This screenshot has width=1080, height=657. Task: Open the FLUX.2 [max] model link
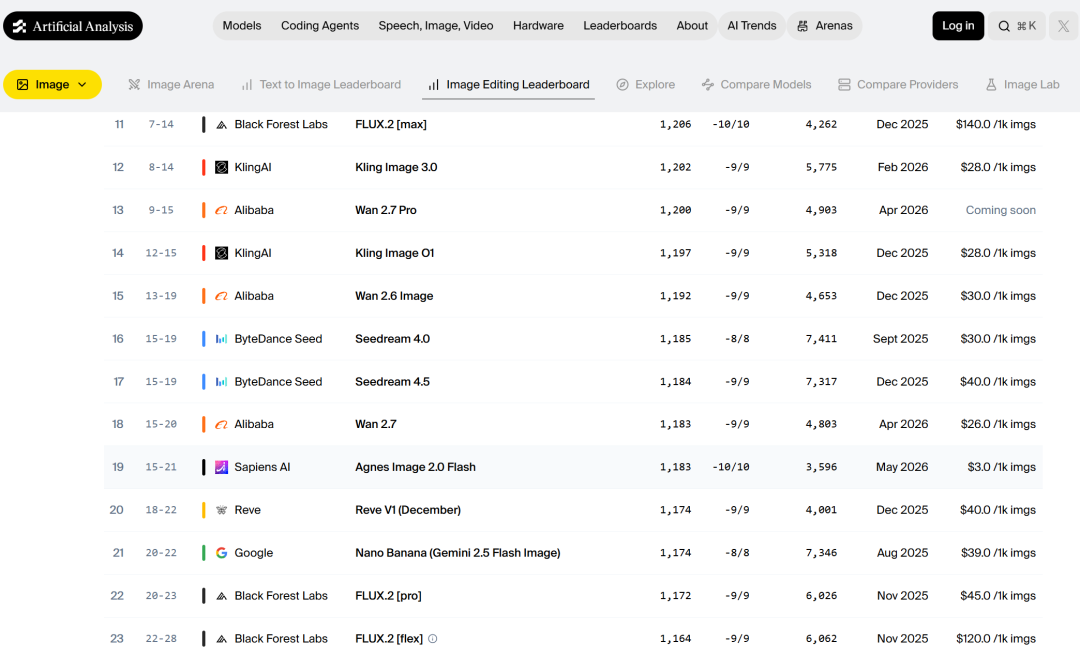(x=391, y=125)
